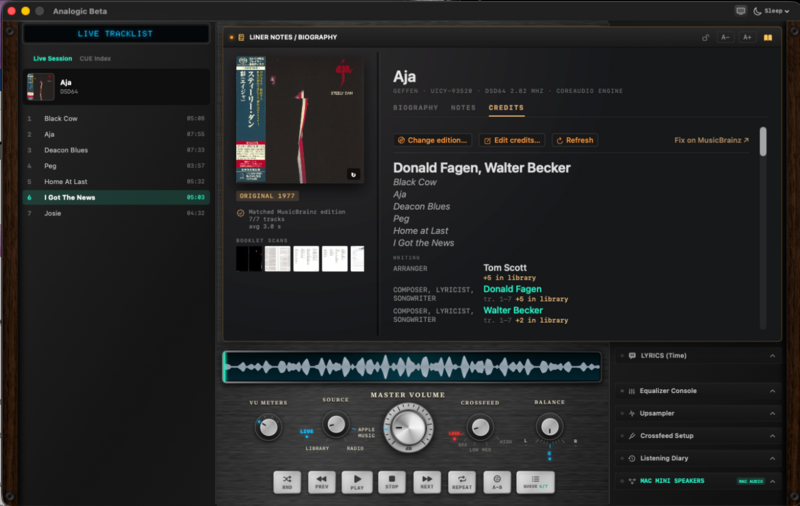Select LIBRARY source label

(x=317, y=448)
